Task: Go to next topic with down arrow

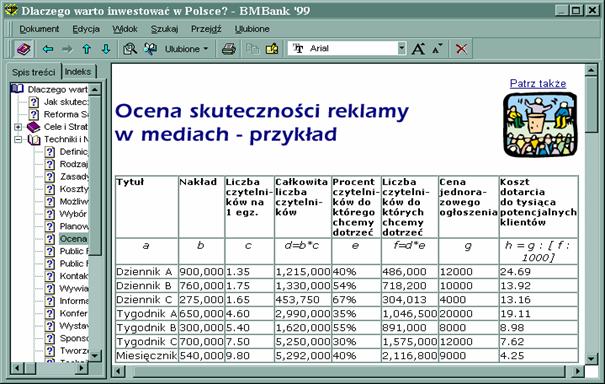Action: [x=106, y=49]
